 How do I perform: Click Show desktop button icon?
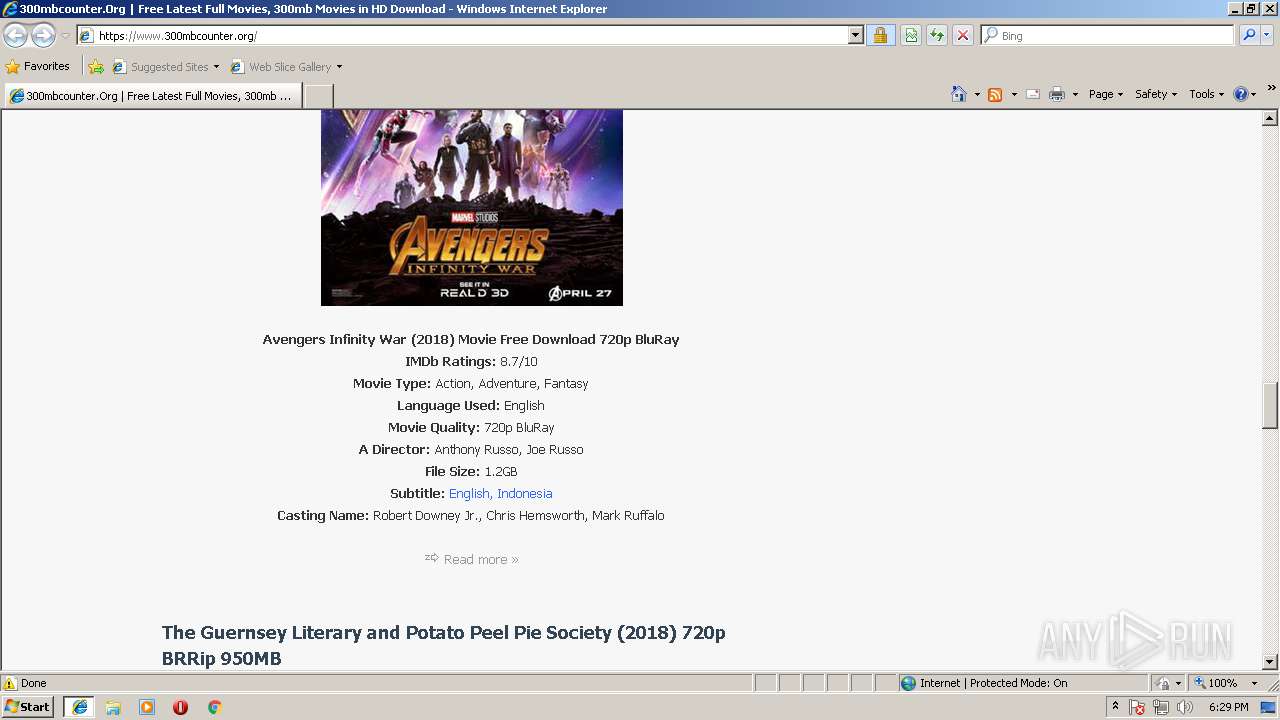pos(1270,707)
